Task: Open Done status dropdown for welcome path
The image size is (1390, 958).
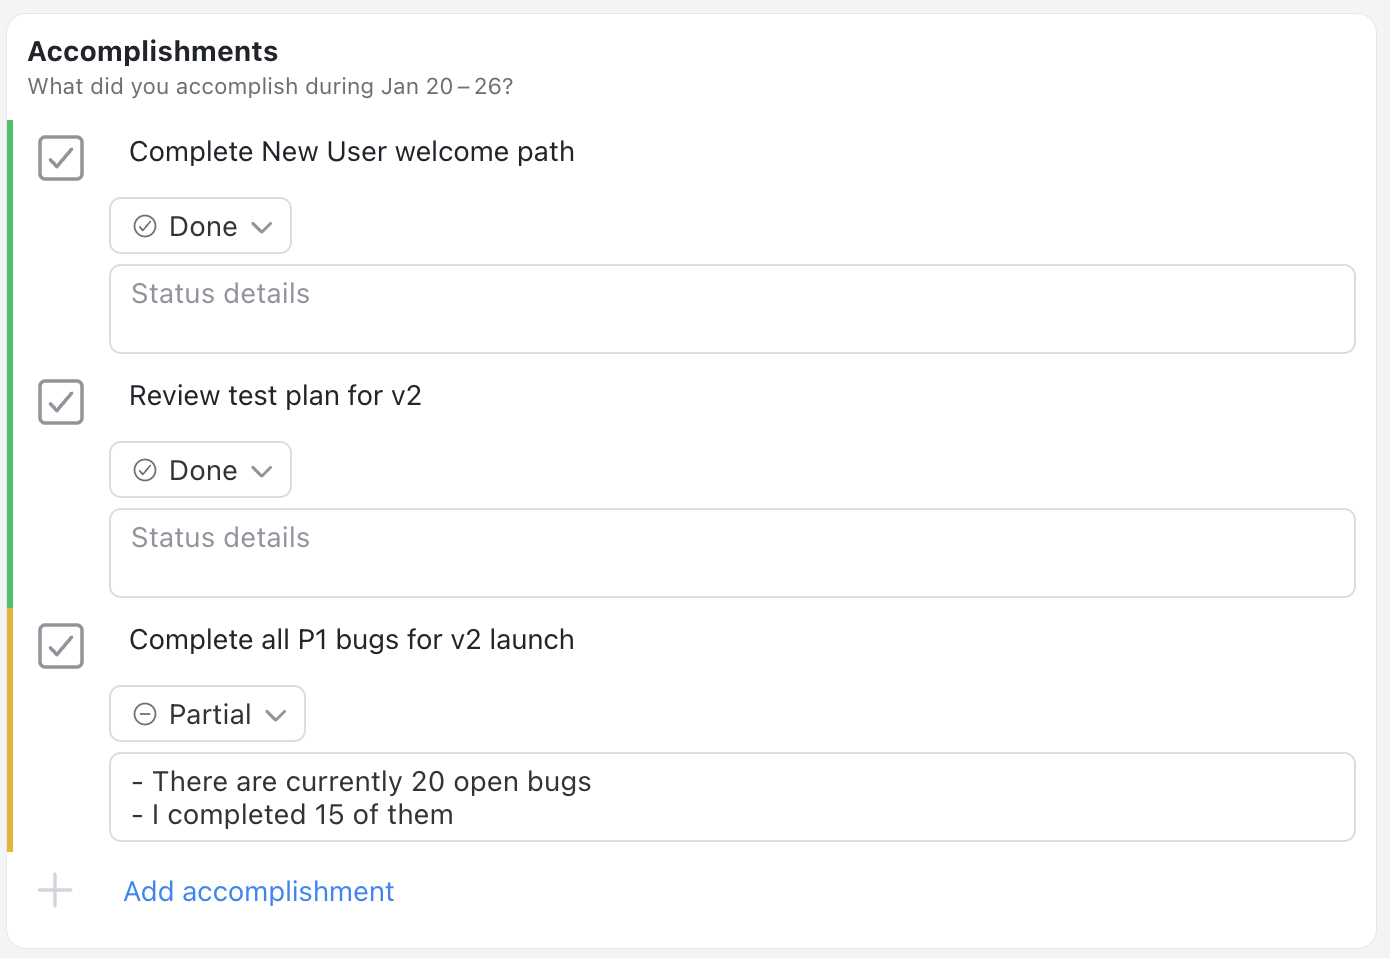Action: [200, 226]
